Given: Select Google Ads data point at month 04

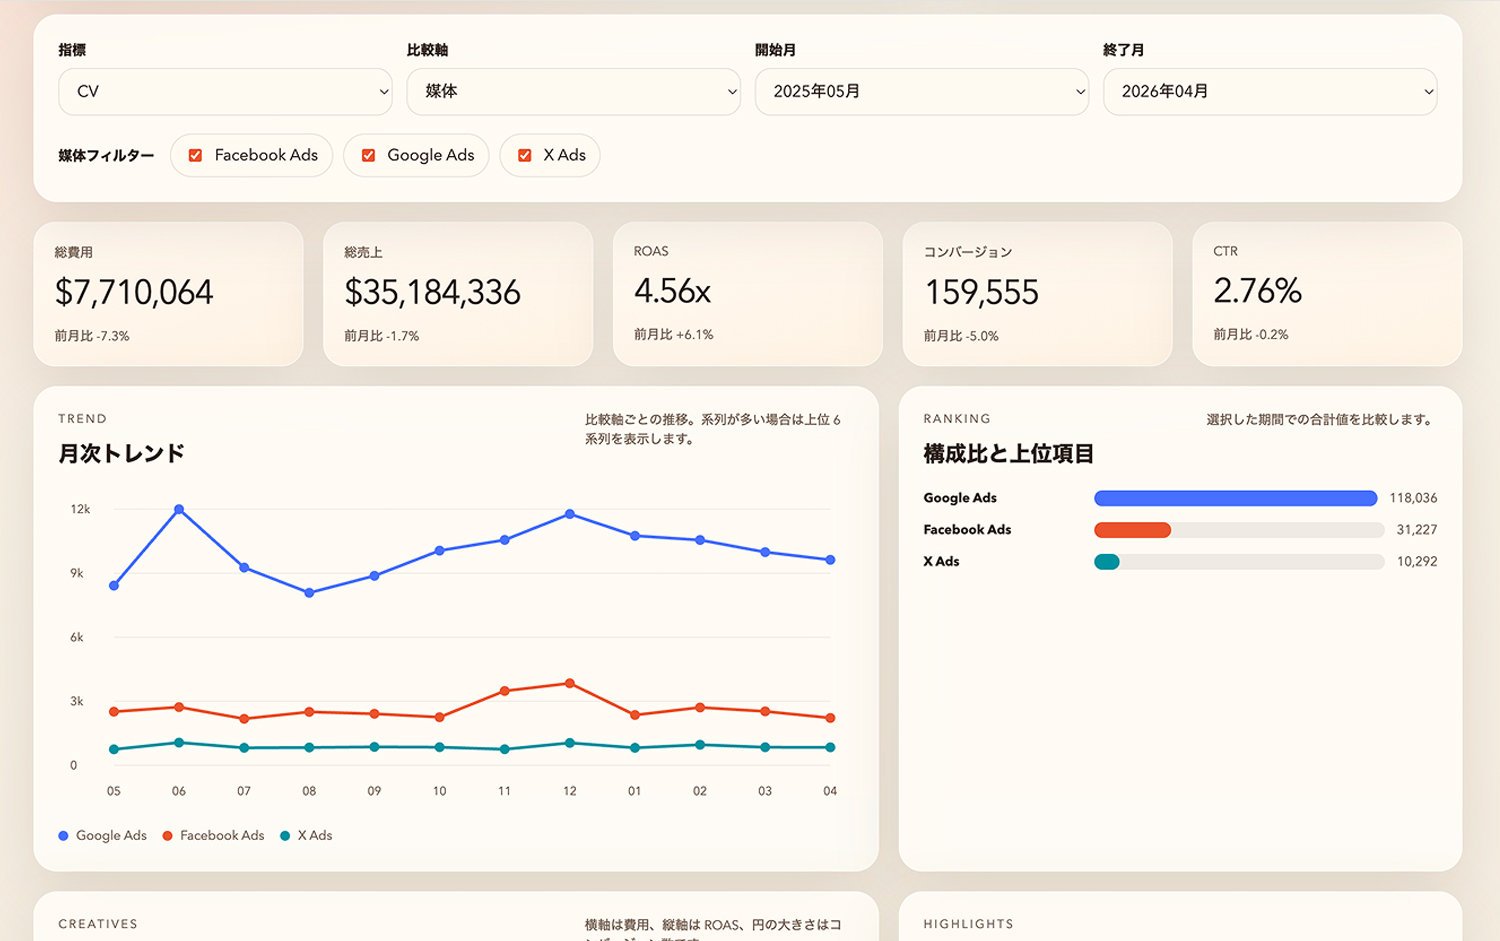Looking at the screenshot, I should click(x=830, y=560).
